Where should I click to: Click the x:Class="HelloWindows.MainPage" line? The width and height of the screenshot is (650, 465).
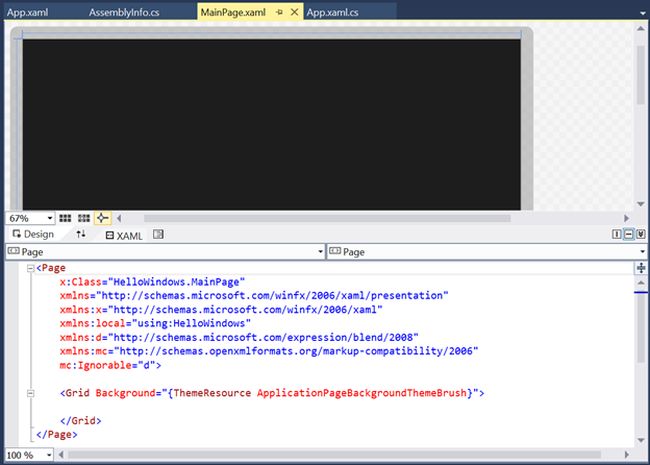[152, 282]
